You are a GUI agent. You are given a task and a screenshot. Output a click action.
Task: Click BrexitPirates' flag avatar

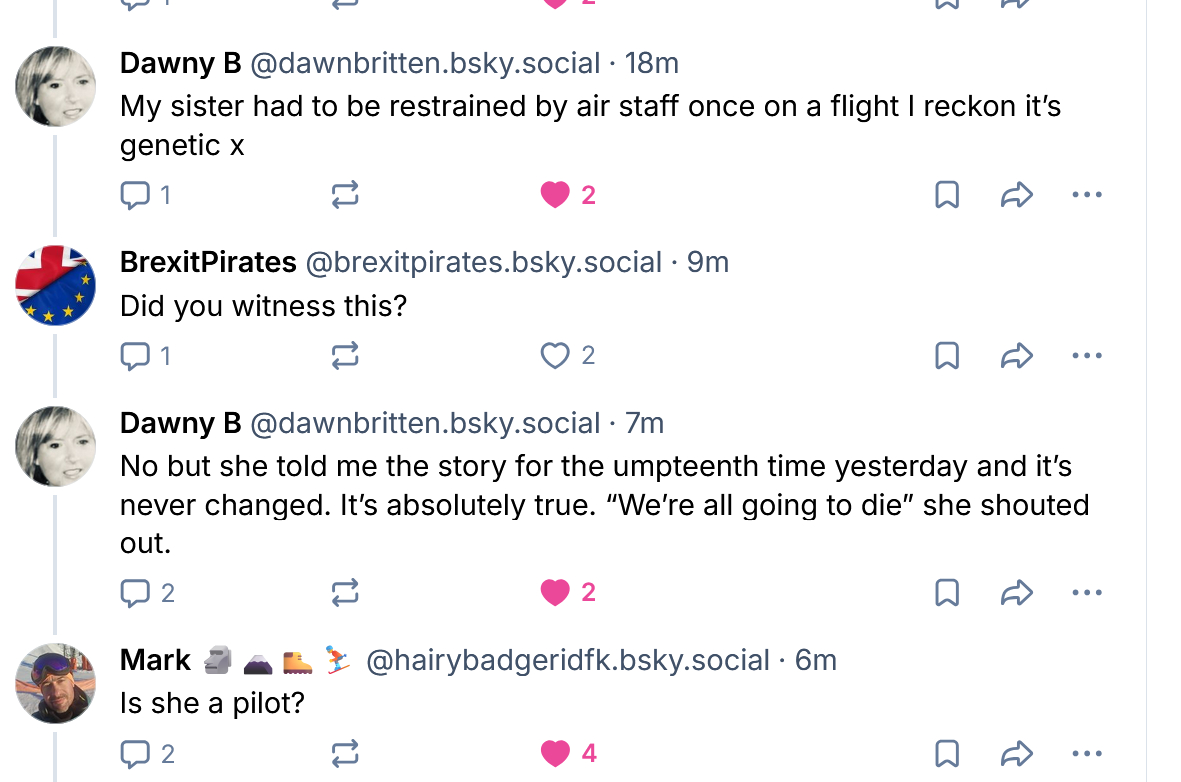(56, 285)
